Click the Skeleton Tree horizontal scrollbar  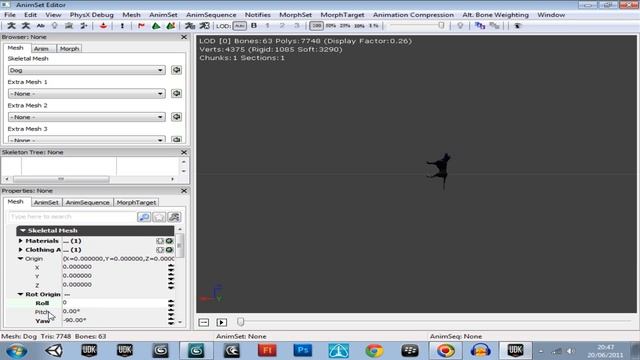pos(61,179)
